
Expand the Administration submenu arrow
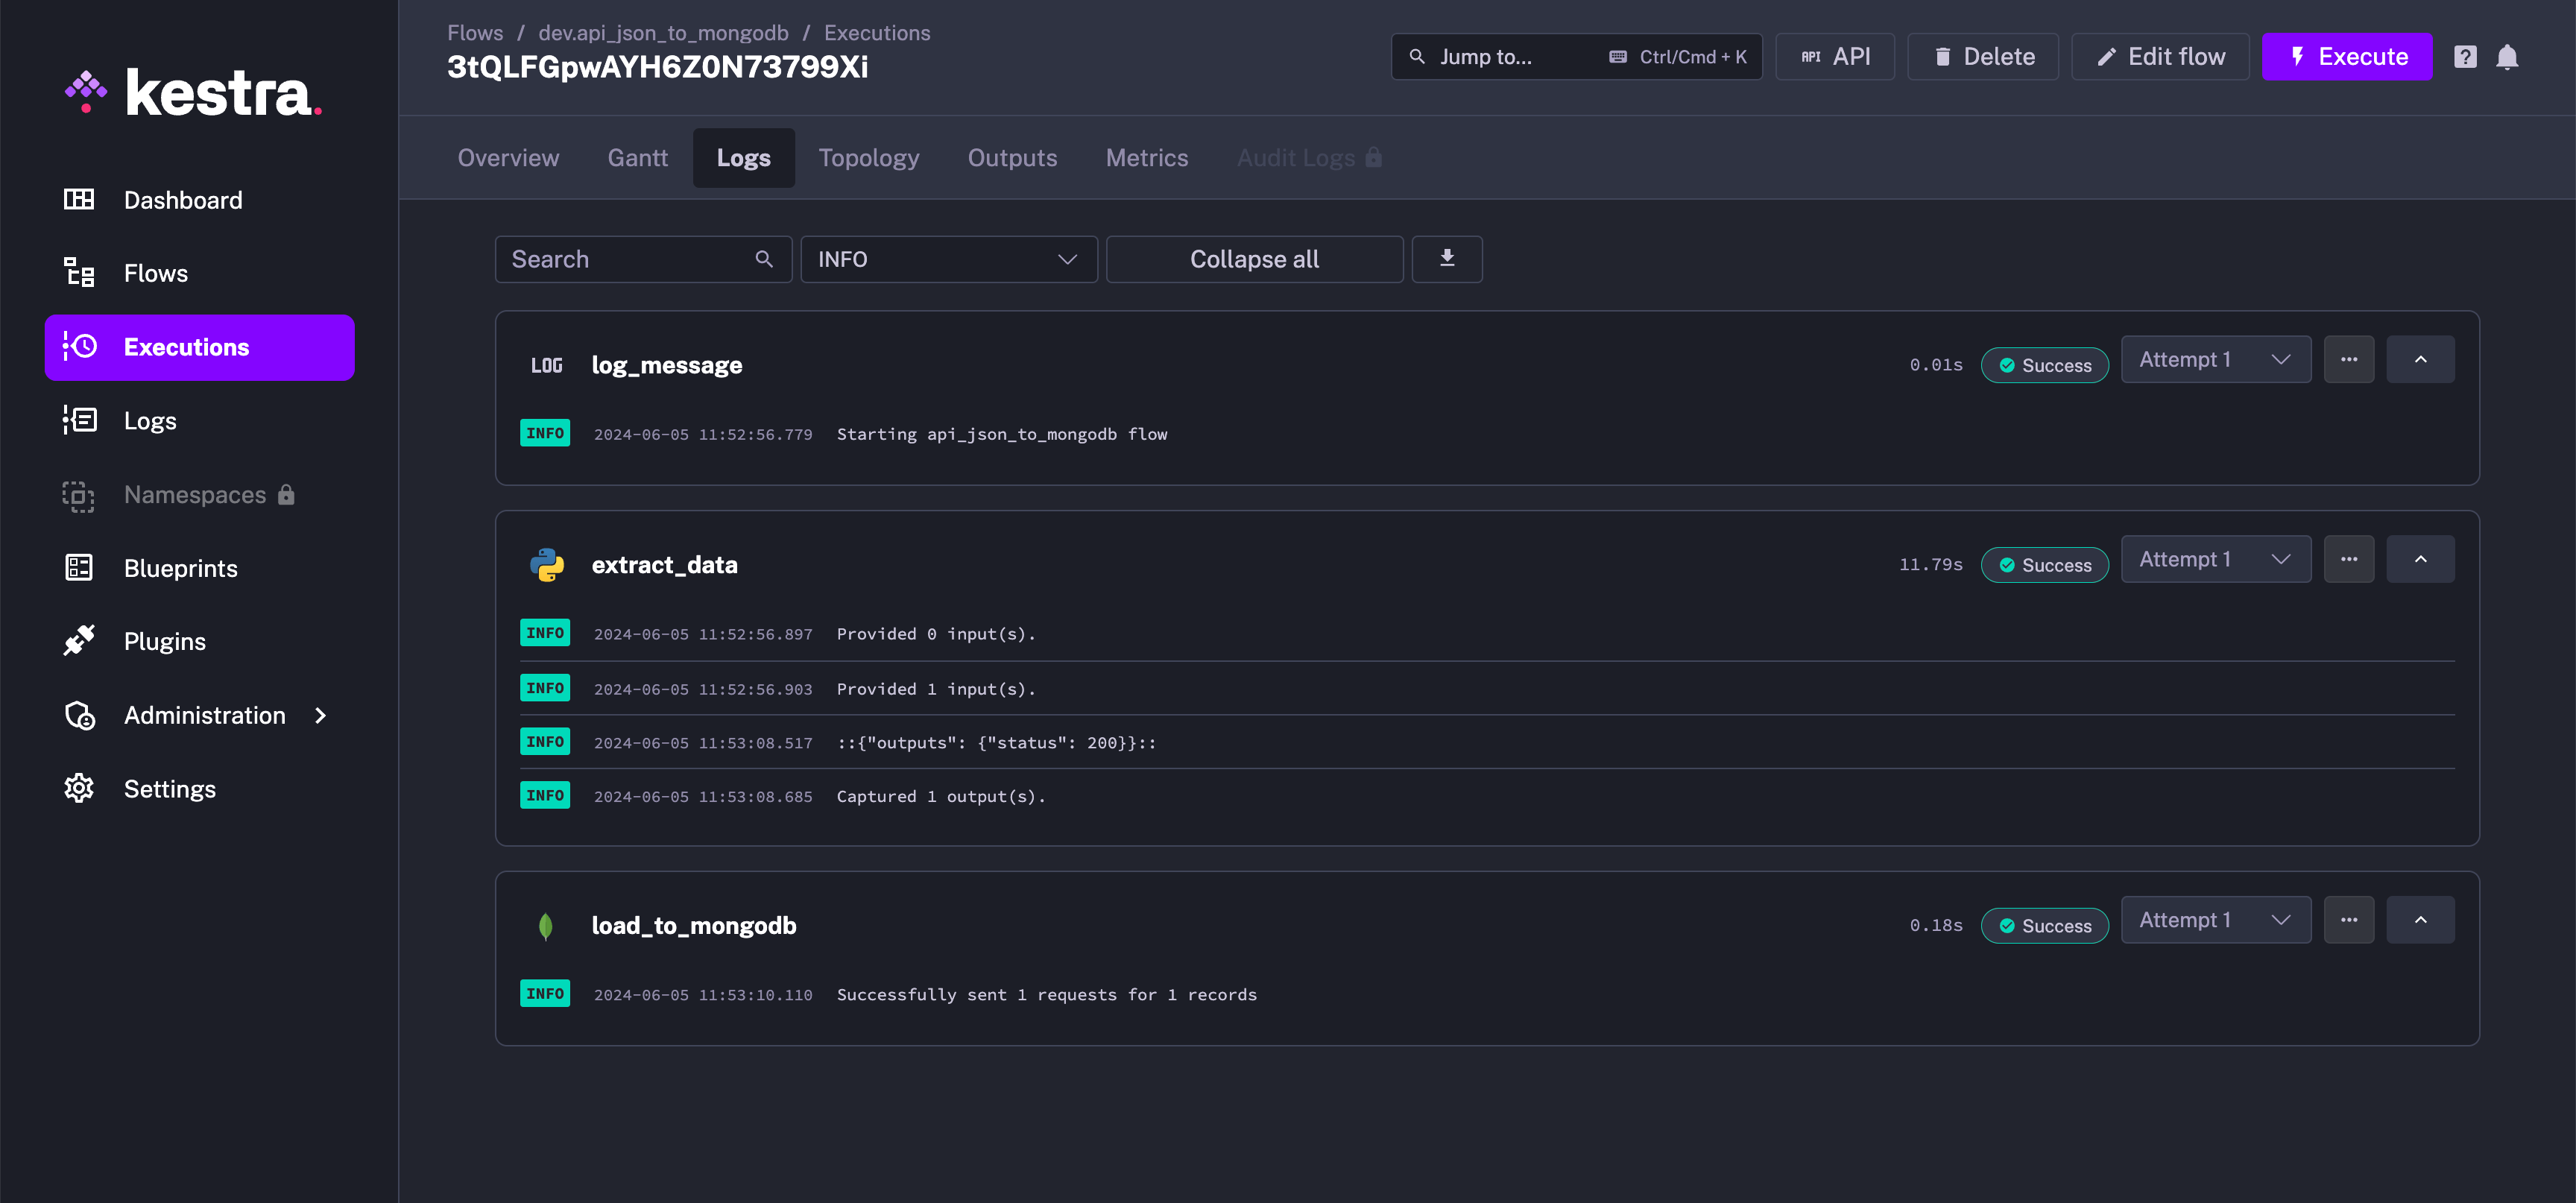coord(321,715)
